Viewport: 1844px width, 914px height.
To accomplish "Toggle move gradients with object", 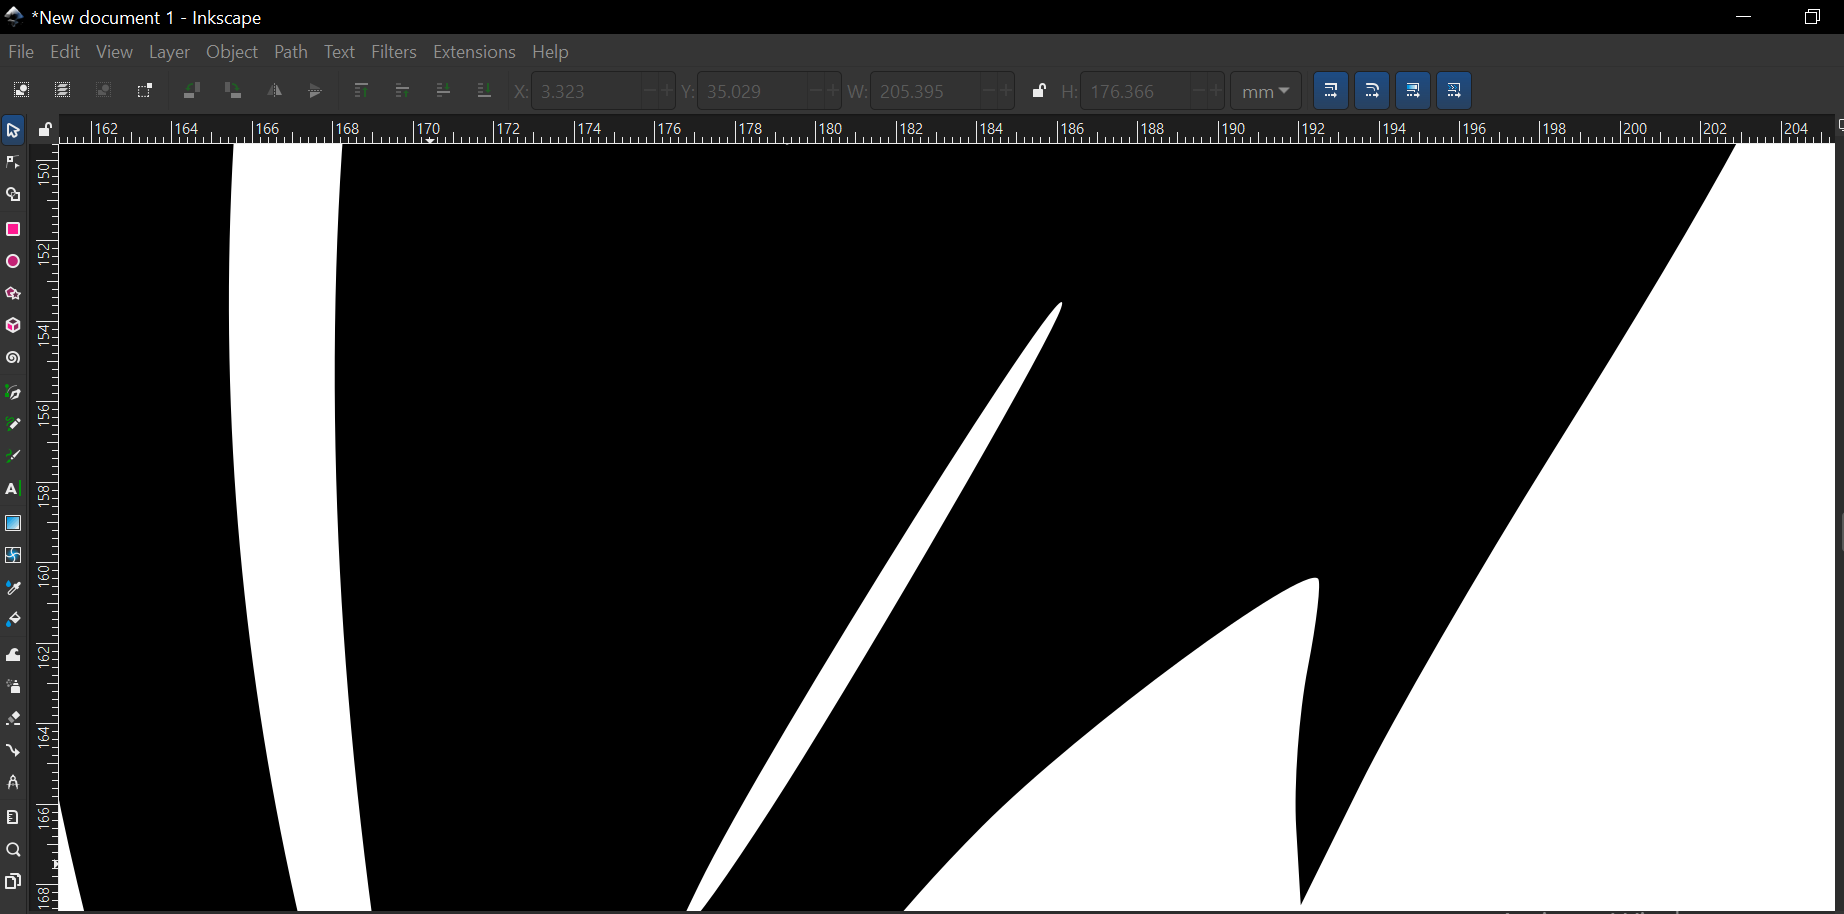I will pos(1413,91).
